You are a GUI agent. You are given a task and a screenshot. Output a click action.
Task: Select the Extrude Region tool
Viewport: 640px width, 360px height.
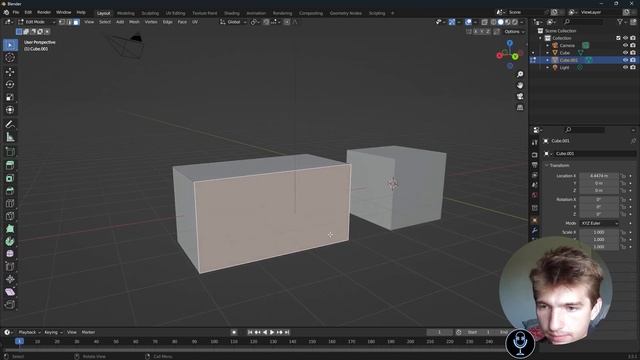(x=10, y=165)
